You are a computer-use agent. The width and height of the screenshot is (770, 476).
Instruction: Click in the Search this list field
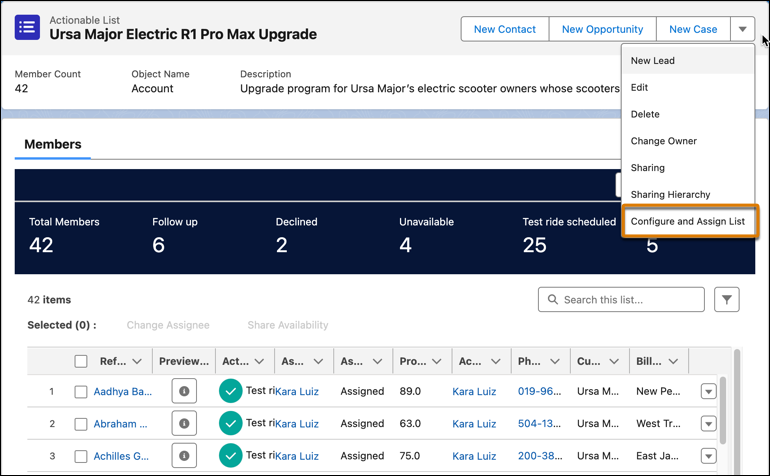click(621, 300)
